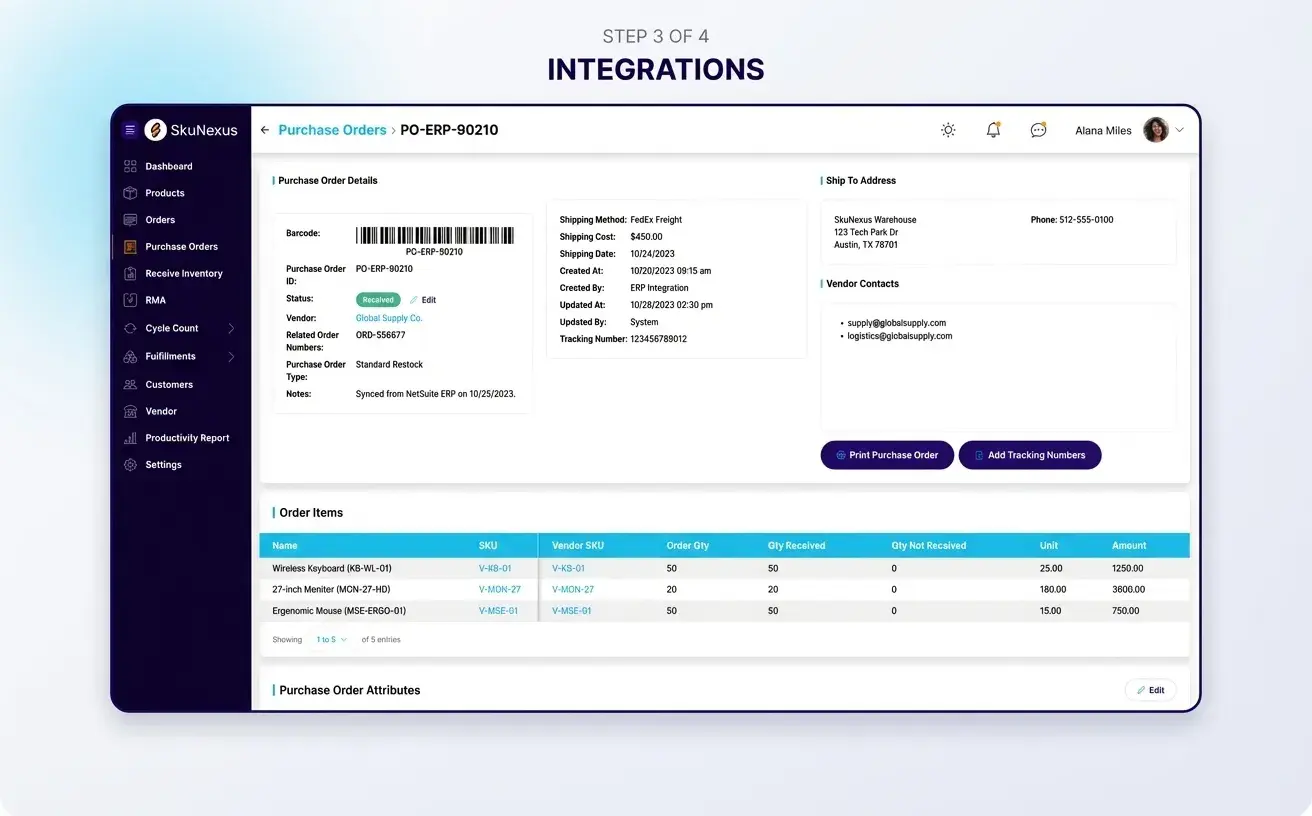This screenshot has width=1312, height=816.
Task: Open notifications bell in the header
Action: point(993,129)
